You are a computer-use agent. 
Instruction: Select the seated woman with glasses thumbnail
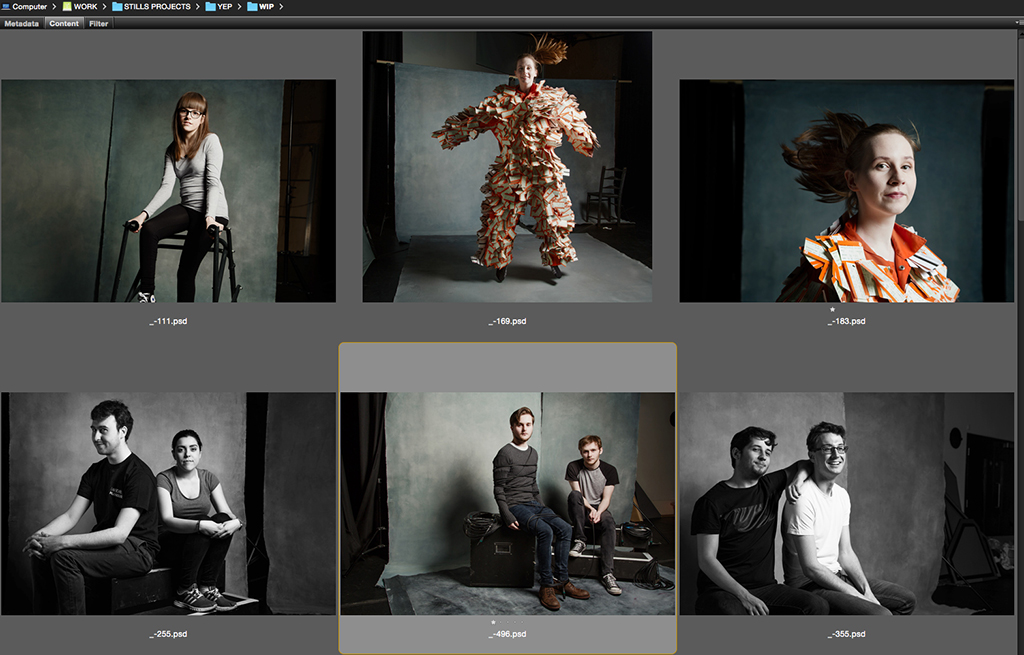(168, 191)
